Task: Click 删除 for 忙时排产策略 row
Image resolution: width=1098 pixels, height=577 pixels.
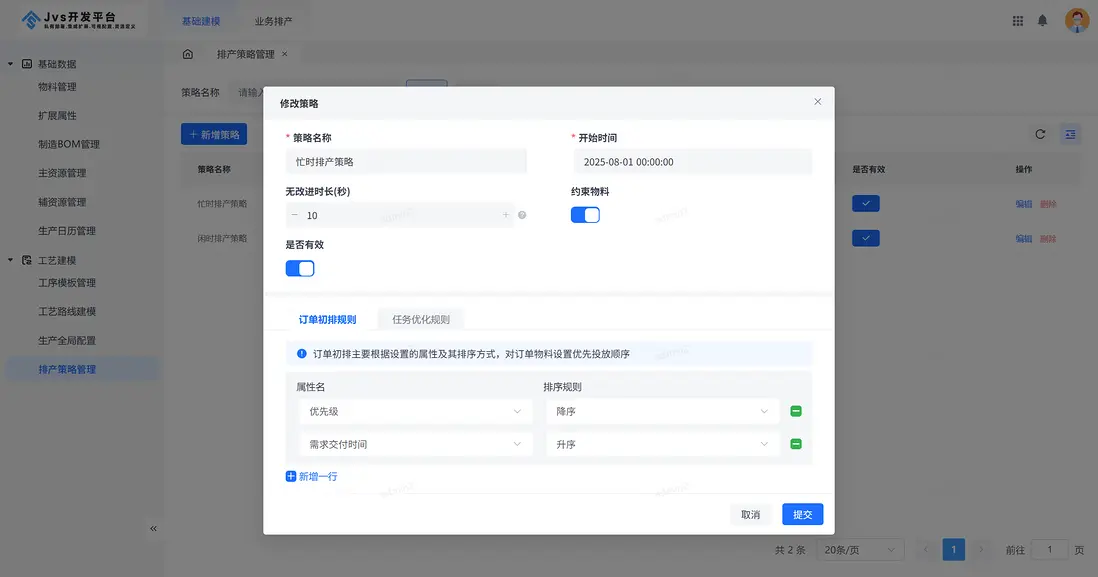Action: (1048, 204)
